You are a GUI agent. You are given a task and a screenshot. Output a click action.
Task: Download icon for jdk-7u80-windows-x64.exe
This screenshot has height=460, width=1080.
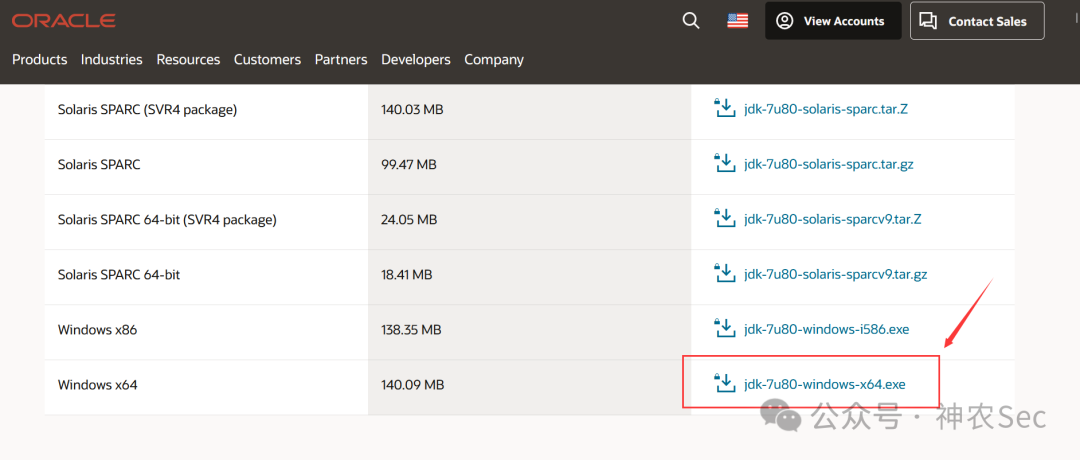click(x=724, y=384)
